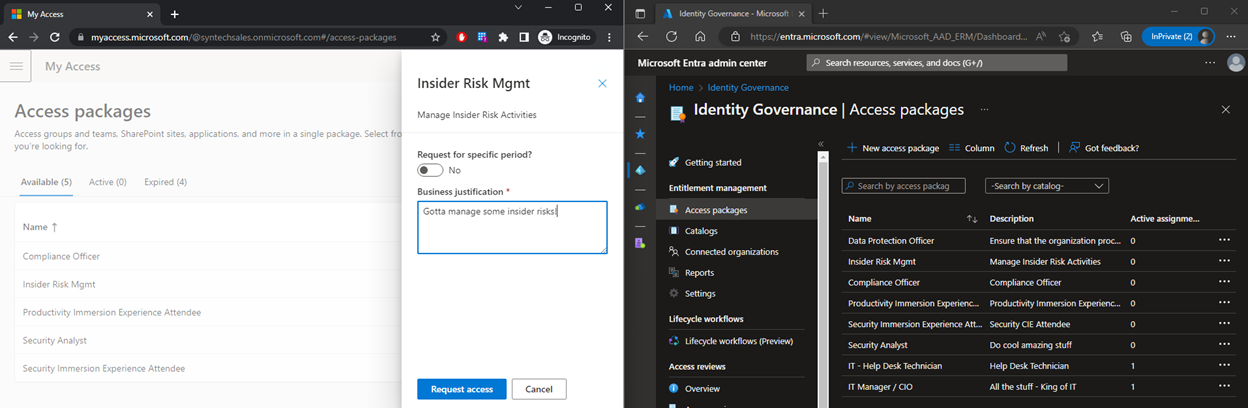Viewport: 1248px width, 408px height.
Task: Bookmark the My Access page with star icon
Action: pos(436,37)
